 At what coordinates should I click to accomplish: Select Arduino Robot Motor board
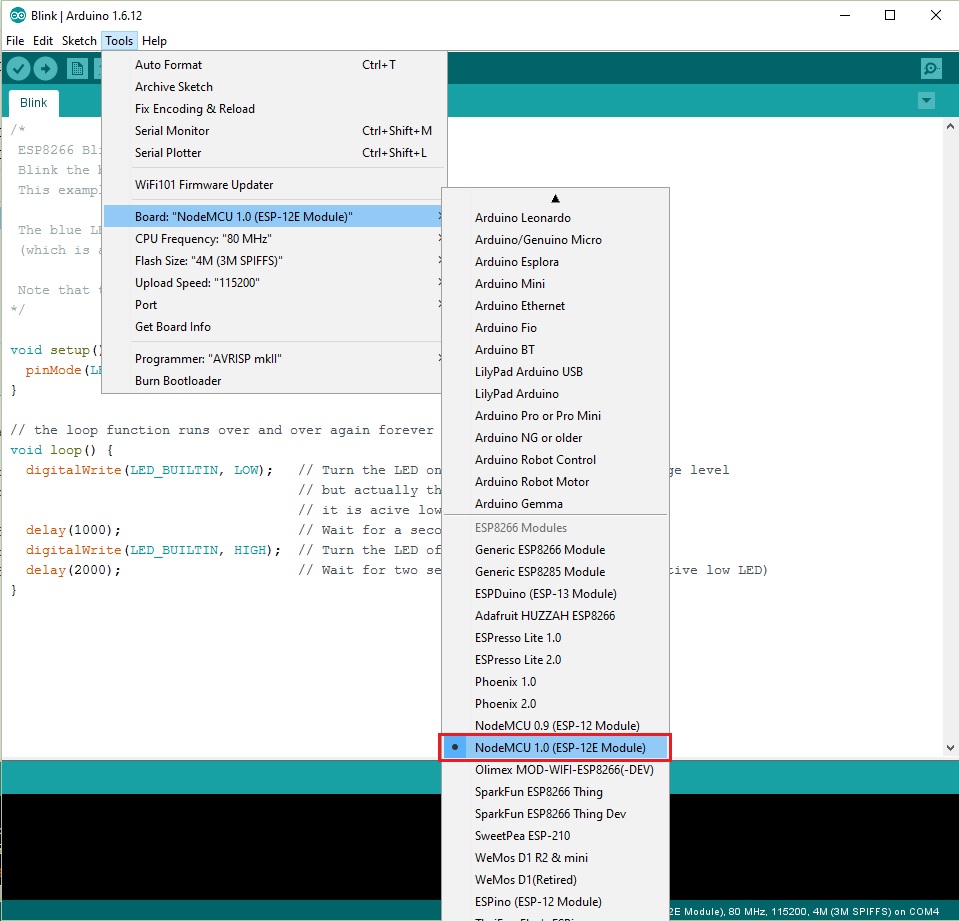click(555, 482)
